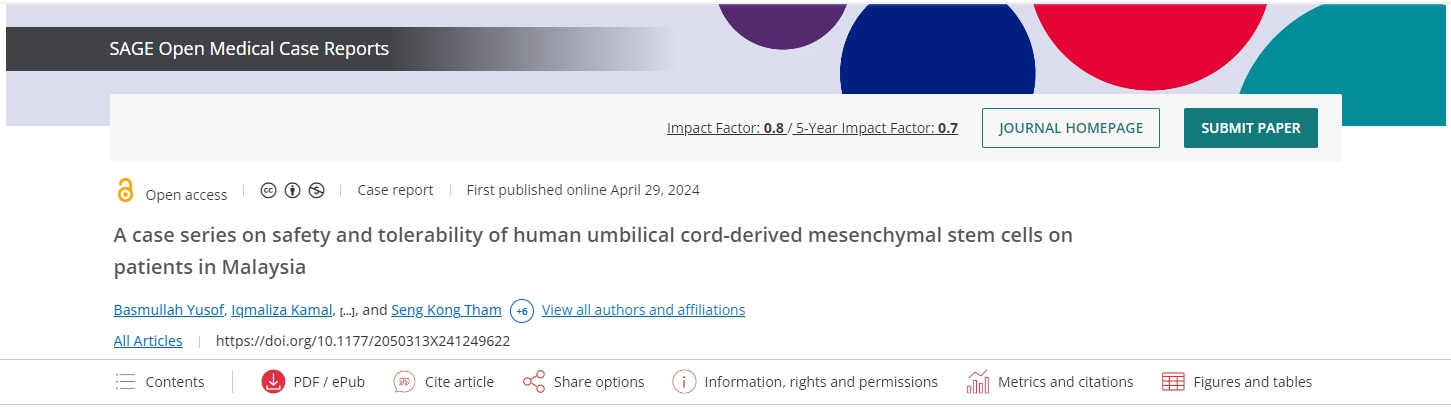The width and height of the screenshot is (1451, 410).
Task: Click the orange open access lock icon
Action: 125,190
